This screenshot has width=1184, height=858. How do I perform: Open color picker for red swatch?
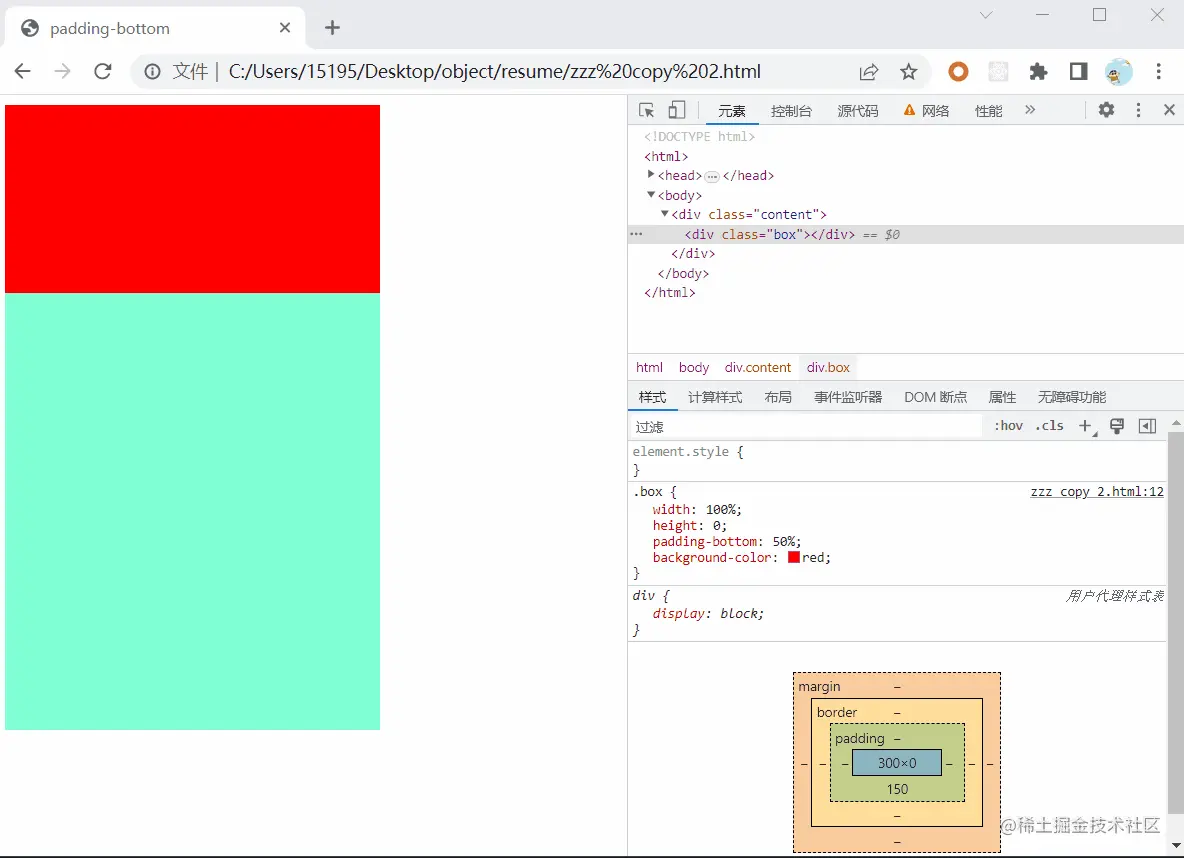click(x=794, y=557)
